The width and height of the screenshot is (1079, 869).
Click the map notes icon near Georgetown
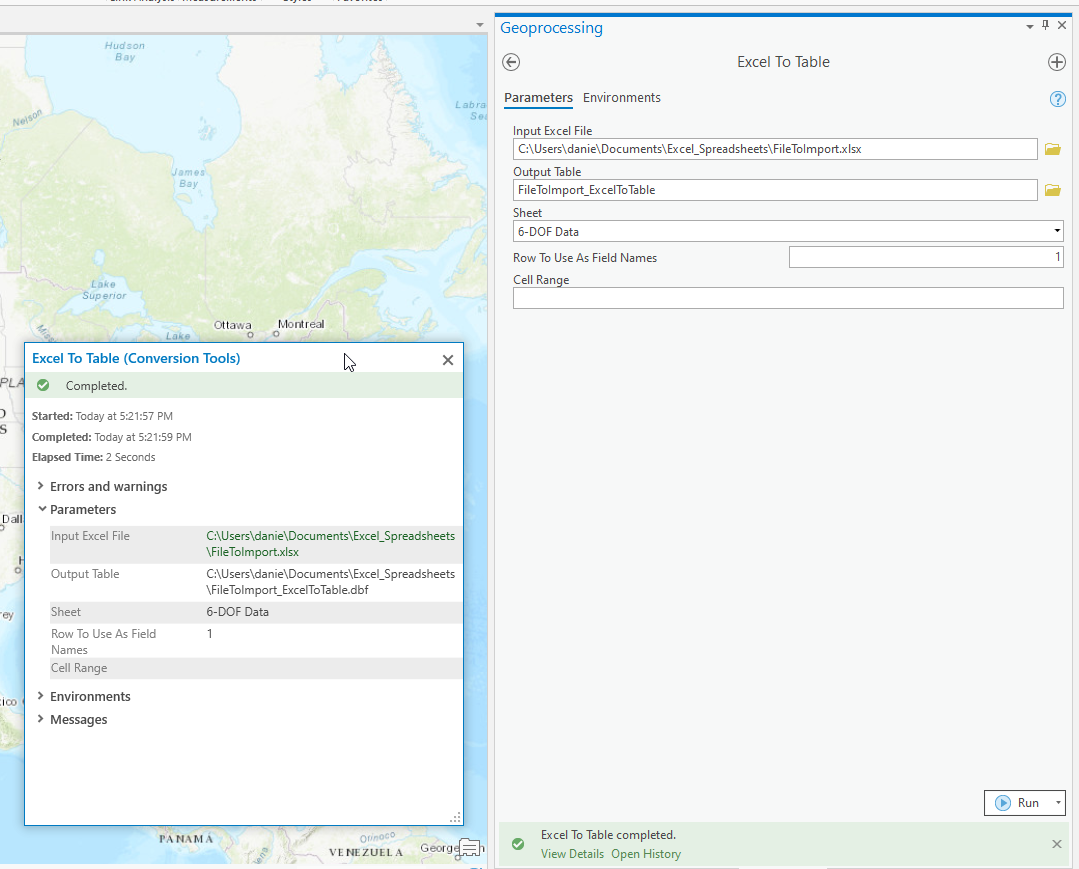pyautogui.click(x=469, y=848)
